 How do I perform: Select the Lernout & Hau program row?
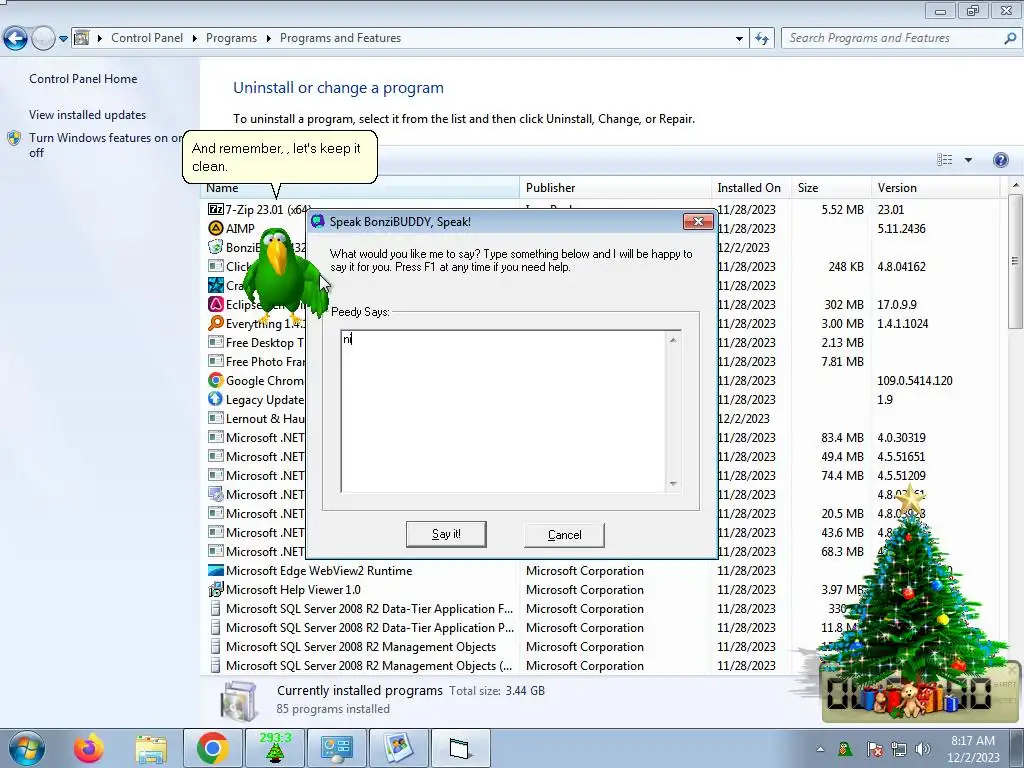pyautogui.click(x=257, y=419)
